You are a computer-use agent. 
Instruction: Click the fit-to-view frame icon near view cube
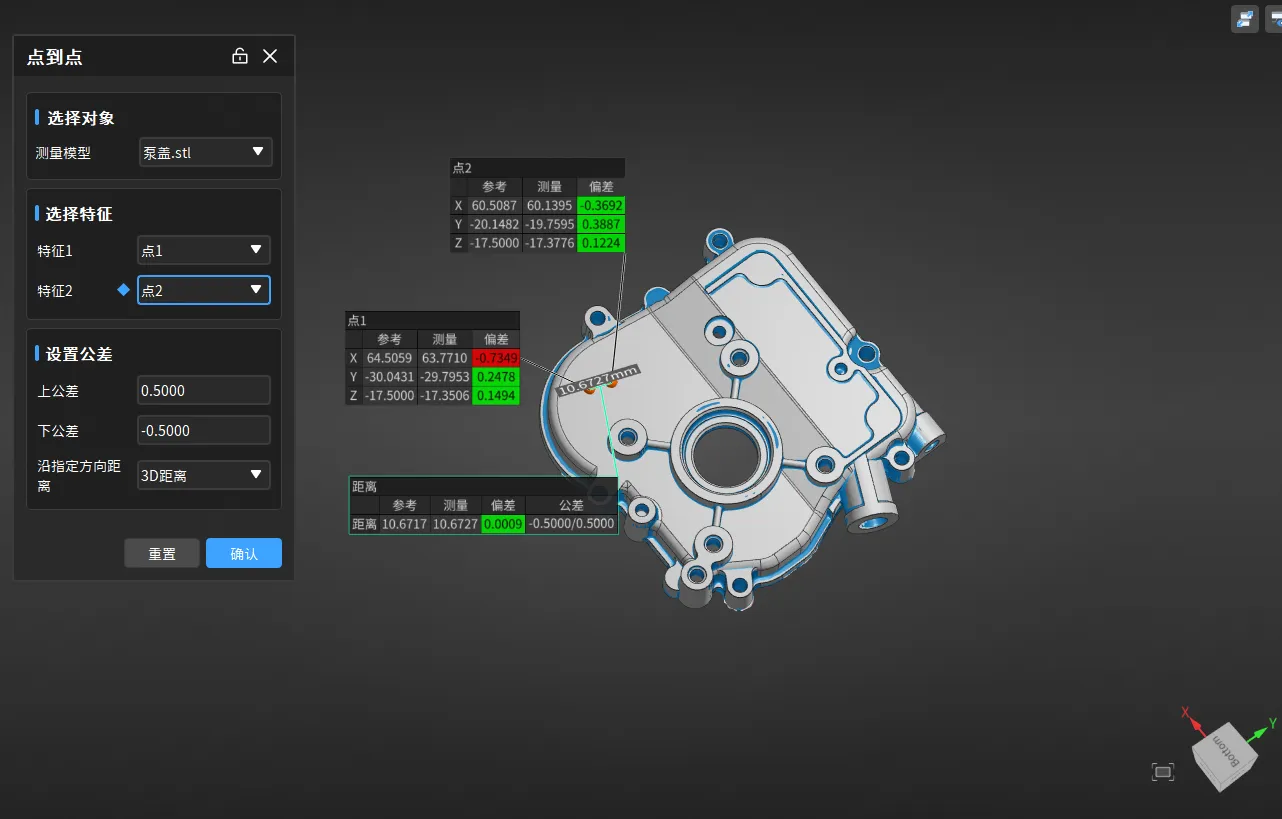pos(1162,772)
